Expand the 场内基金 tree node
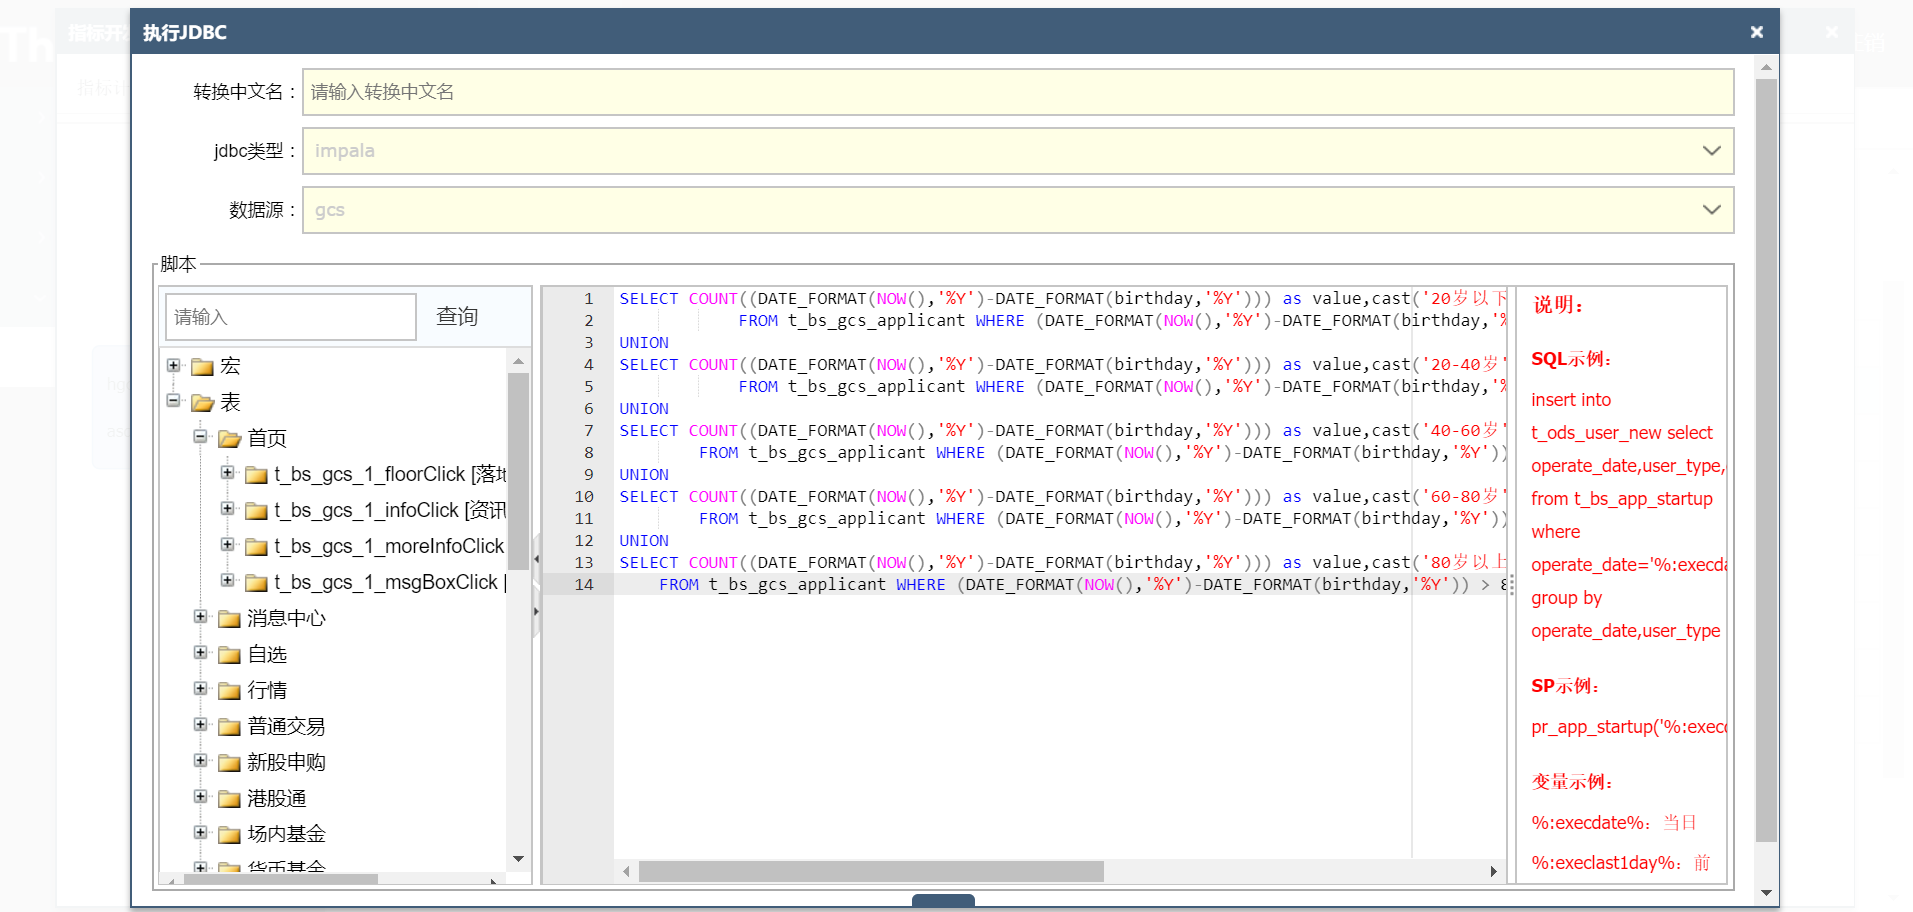 pos(201,833)
